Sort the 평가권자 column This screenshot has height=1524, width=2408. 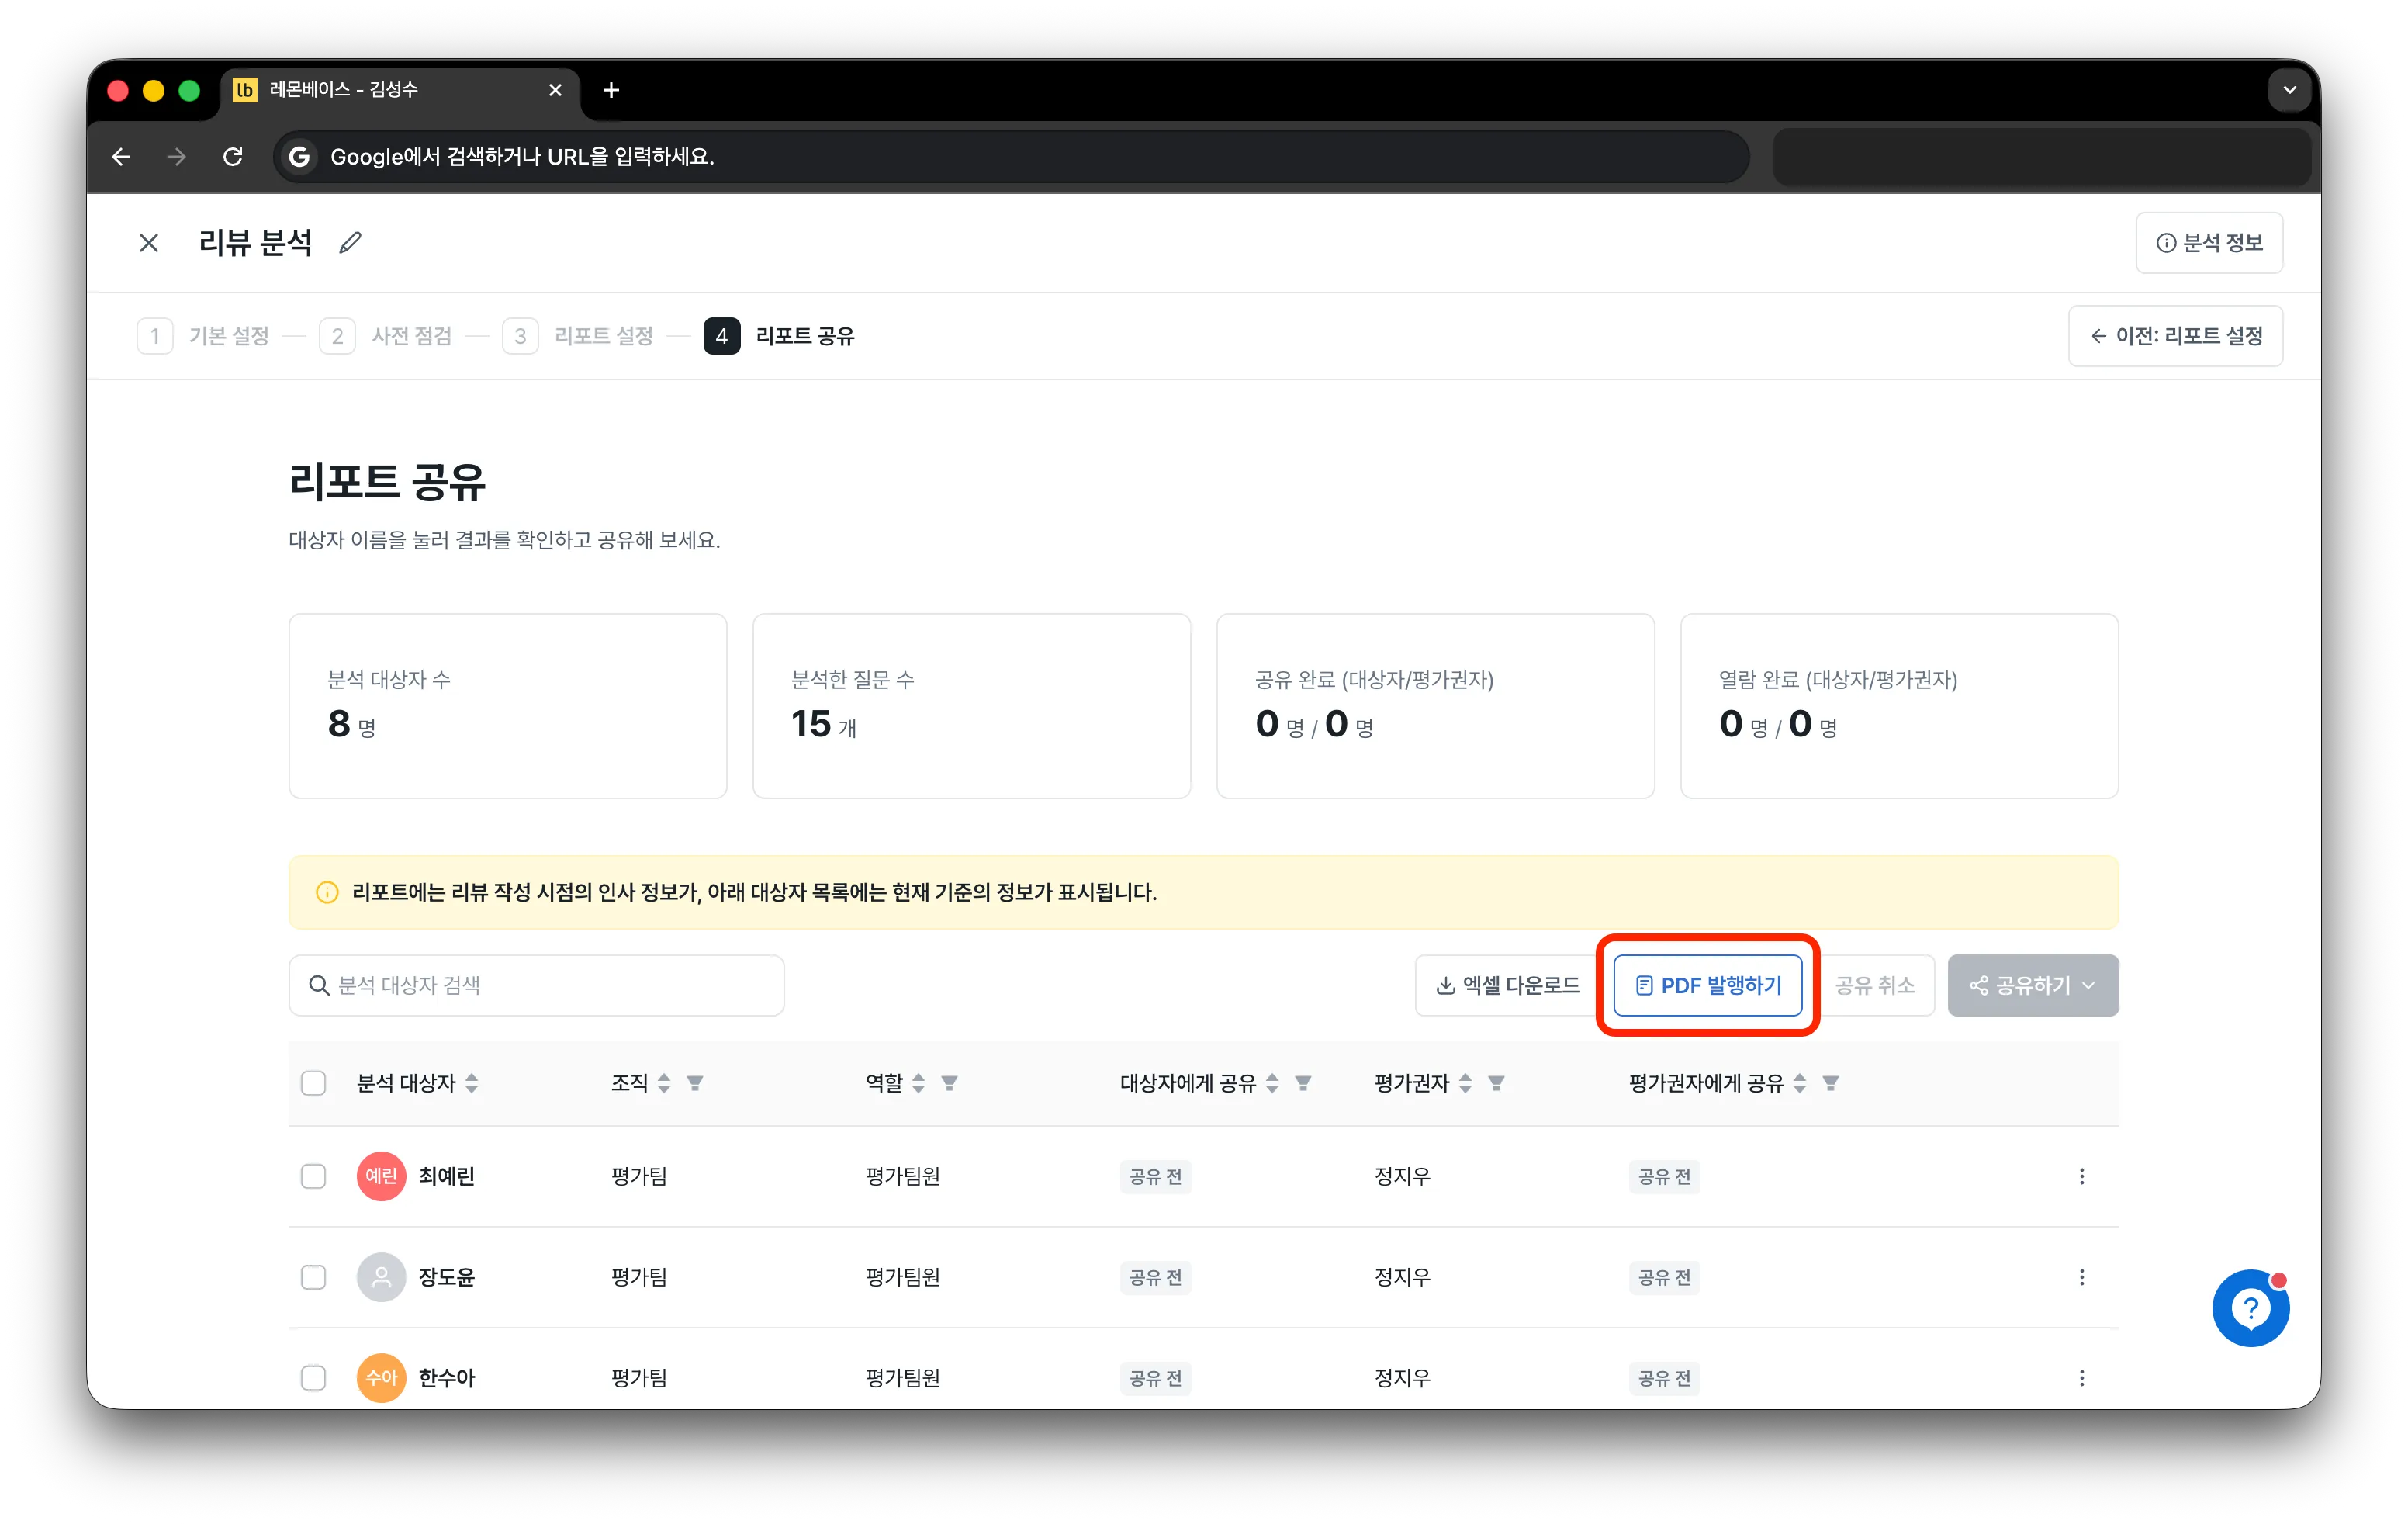click(x=1465, y=1083)
